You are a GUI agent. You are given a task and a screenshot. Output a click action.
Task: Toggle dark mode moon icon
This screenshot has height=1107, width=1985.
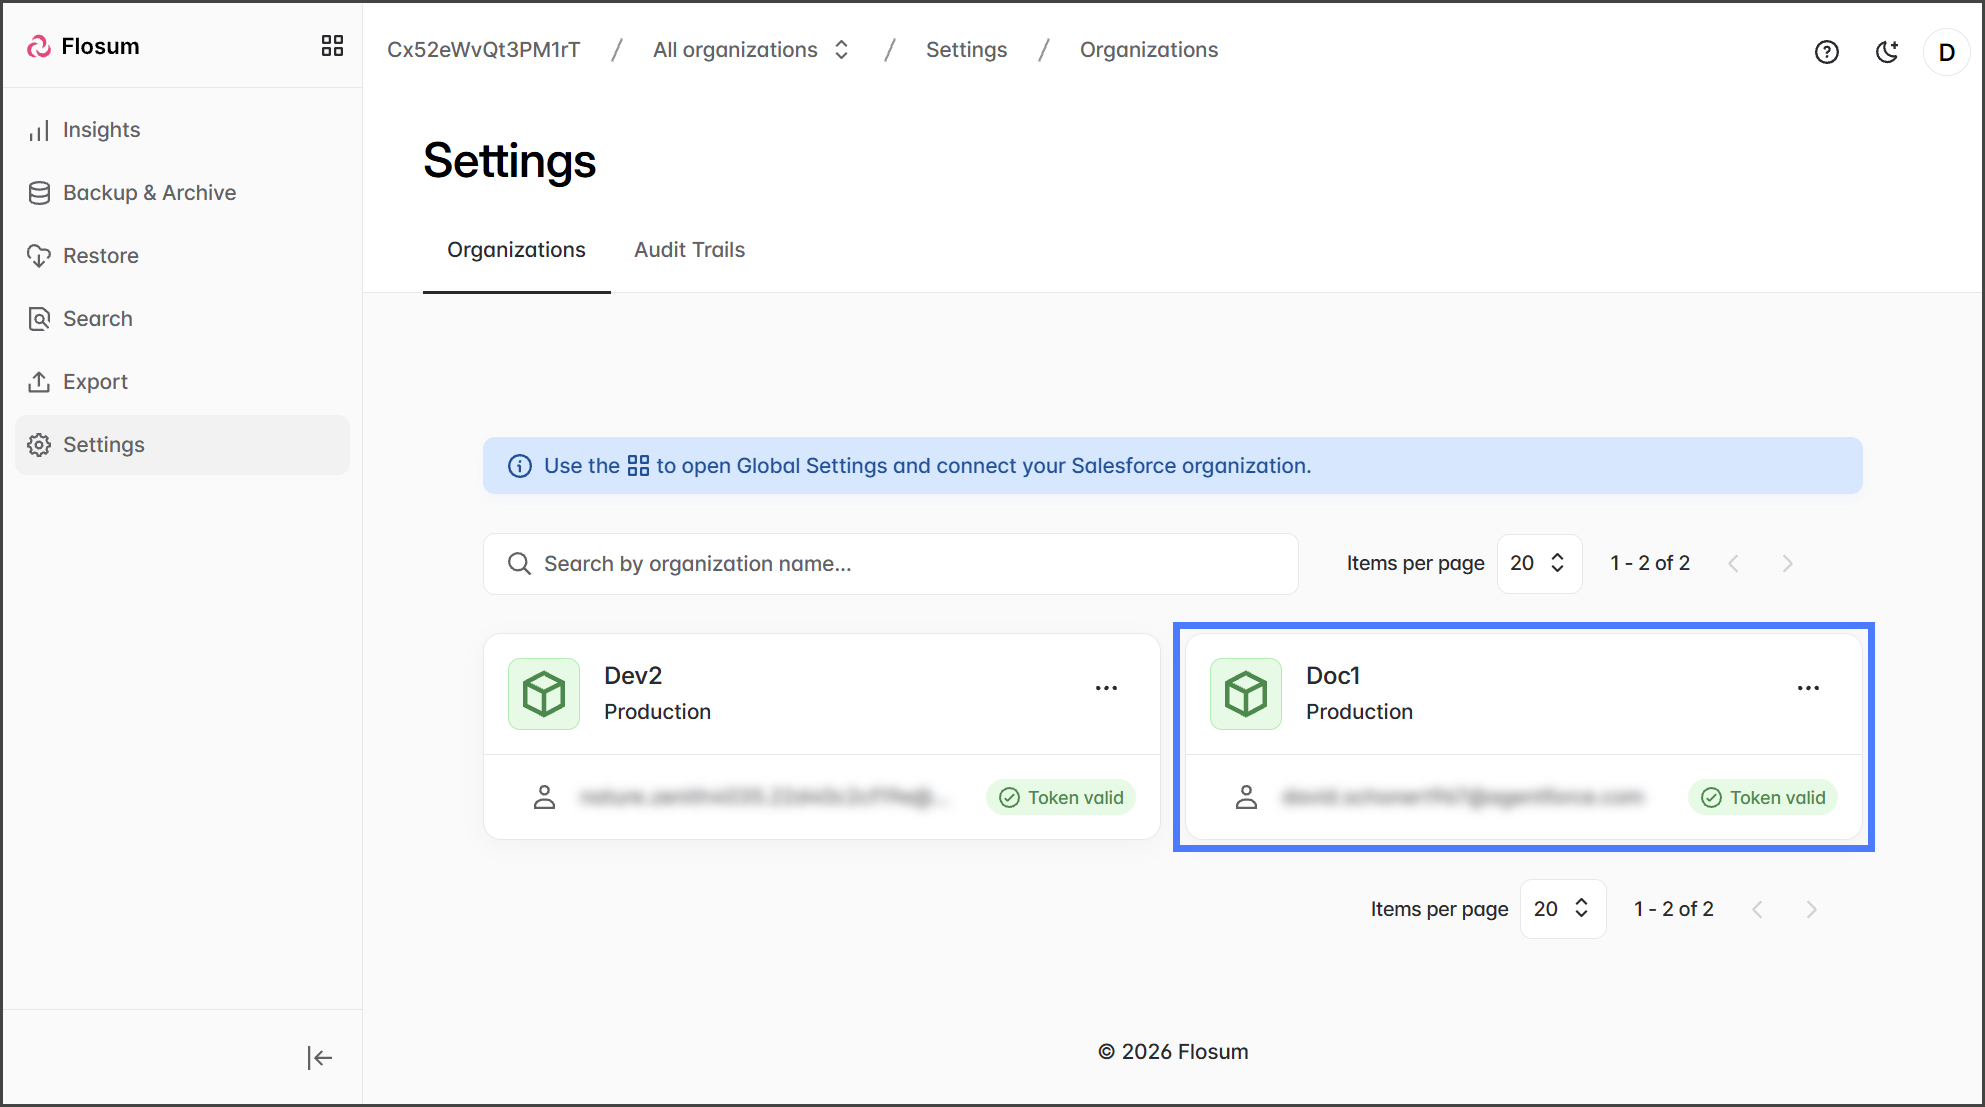click(1886, 52)
